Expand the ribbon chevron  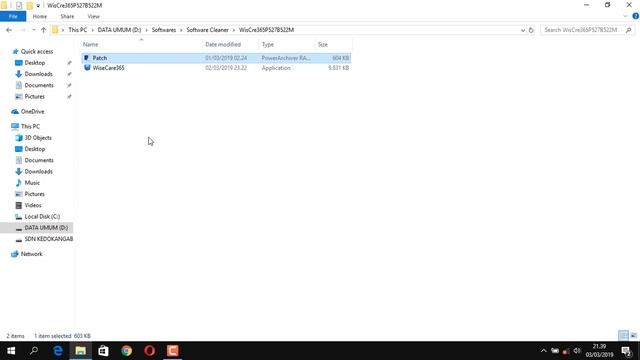click(x=626, y=16)
